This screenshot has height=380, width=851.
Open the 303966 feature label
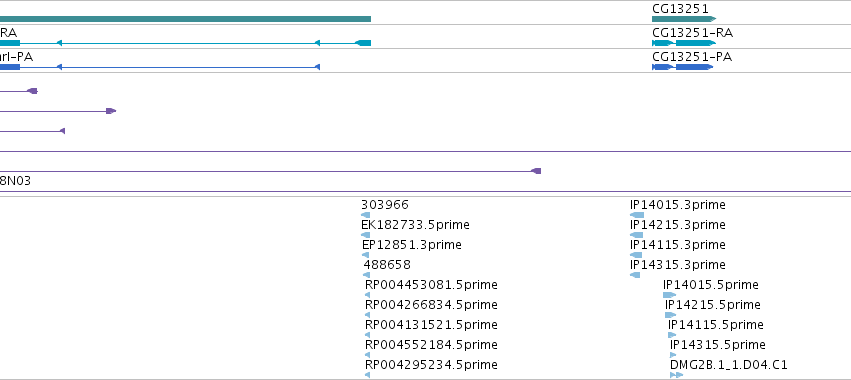(385, 205)
